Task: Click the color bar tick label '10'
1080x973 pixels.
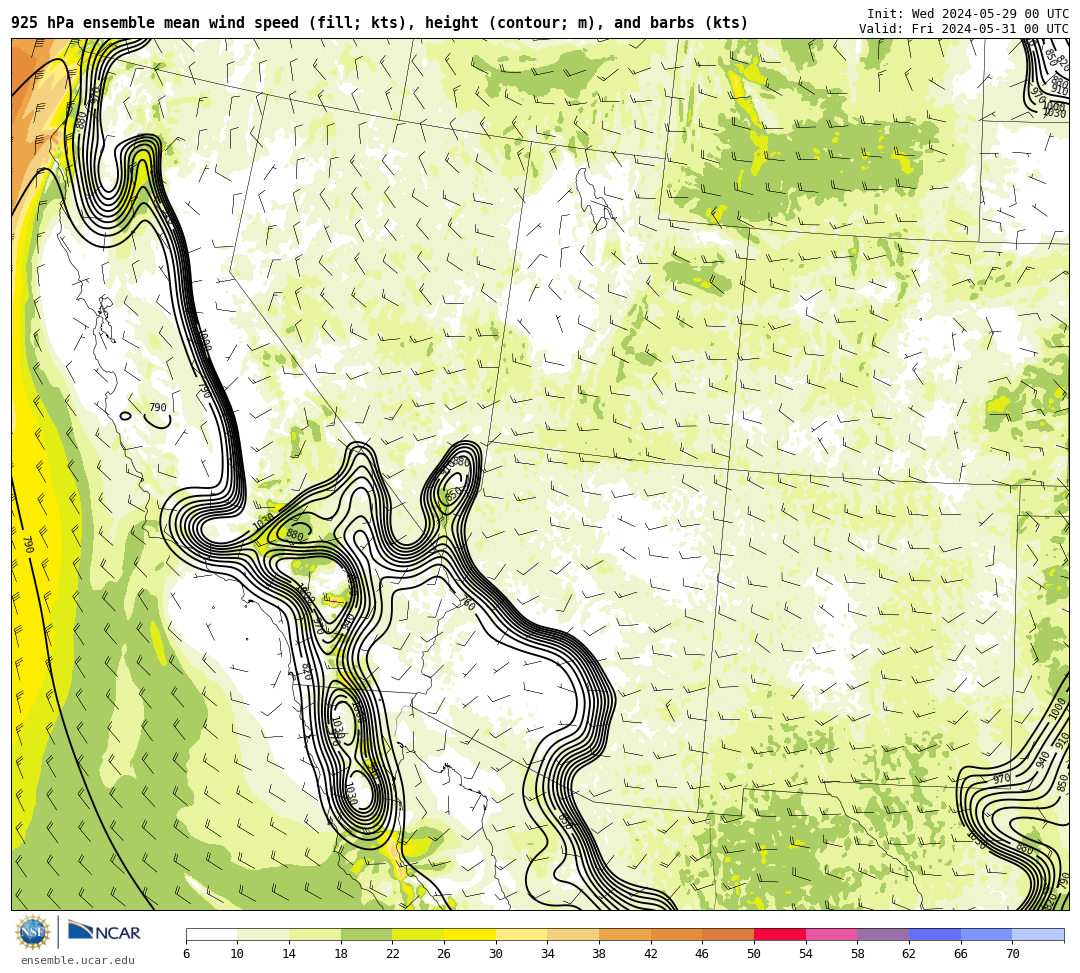Action: click(x=238, y=954)
